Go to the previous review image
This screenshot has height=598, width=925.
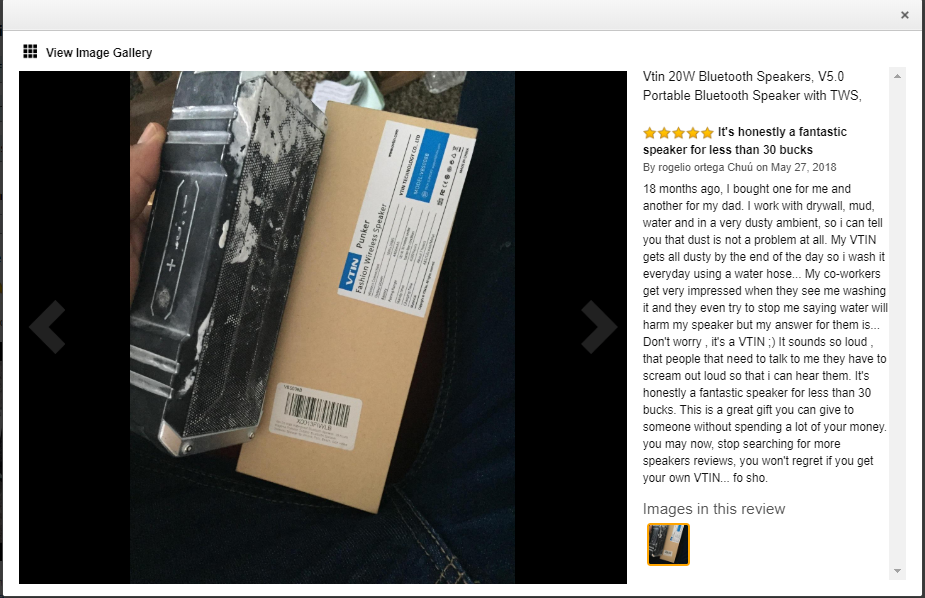[47, 327]
